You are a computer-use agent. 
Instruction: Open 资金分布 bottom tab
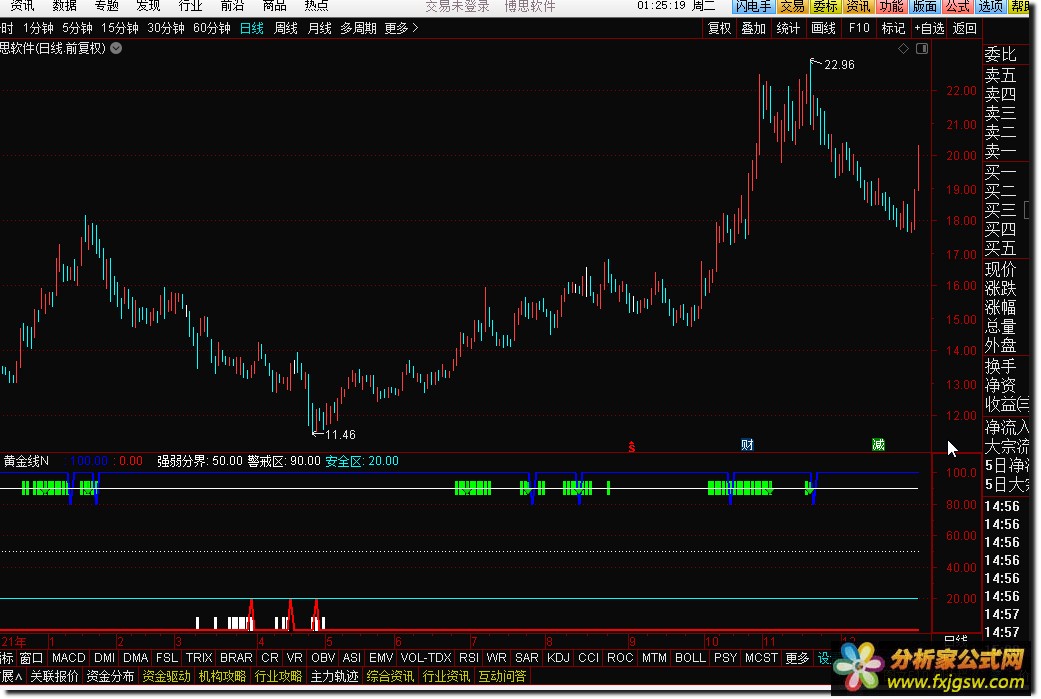click(110, 676)
